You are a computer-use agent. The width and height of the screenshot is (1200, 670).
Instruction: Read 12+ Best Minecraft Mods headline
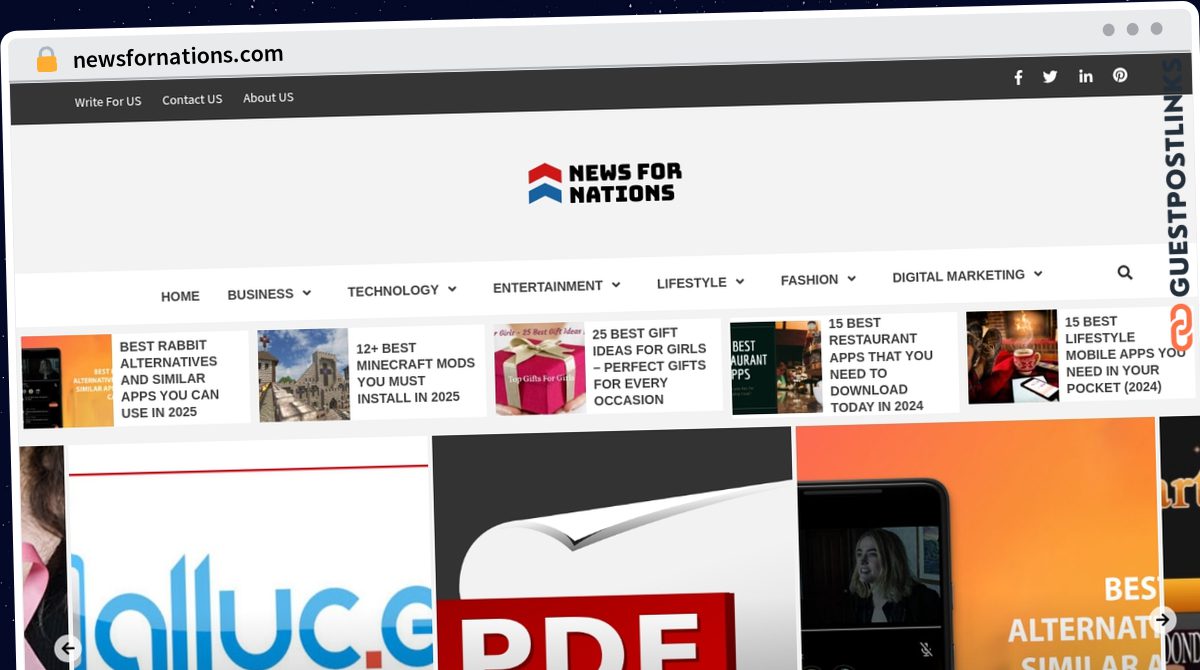(x=415, y=372)
